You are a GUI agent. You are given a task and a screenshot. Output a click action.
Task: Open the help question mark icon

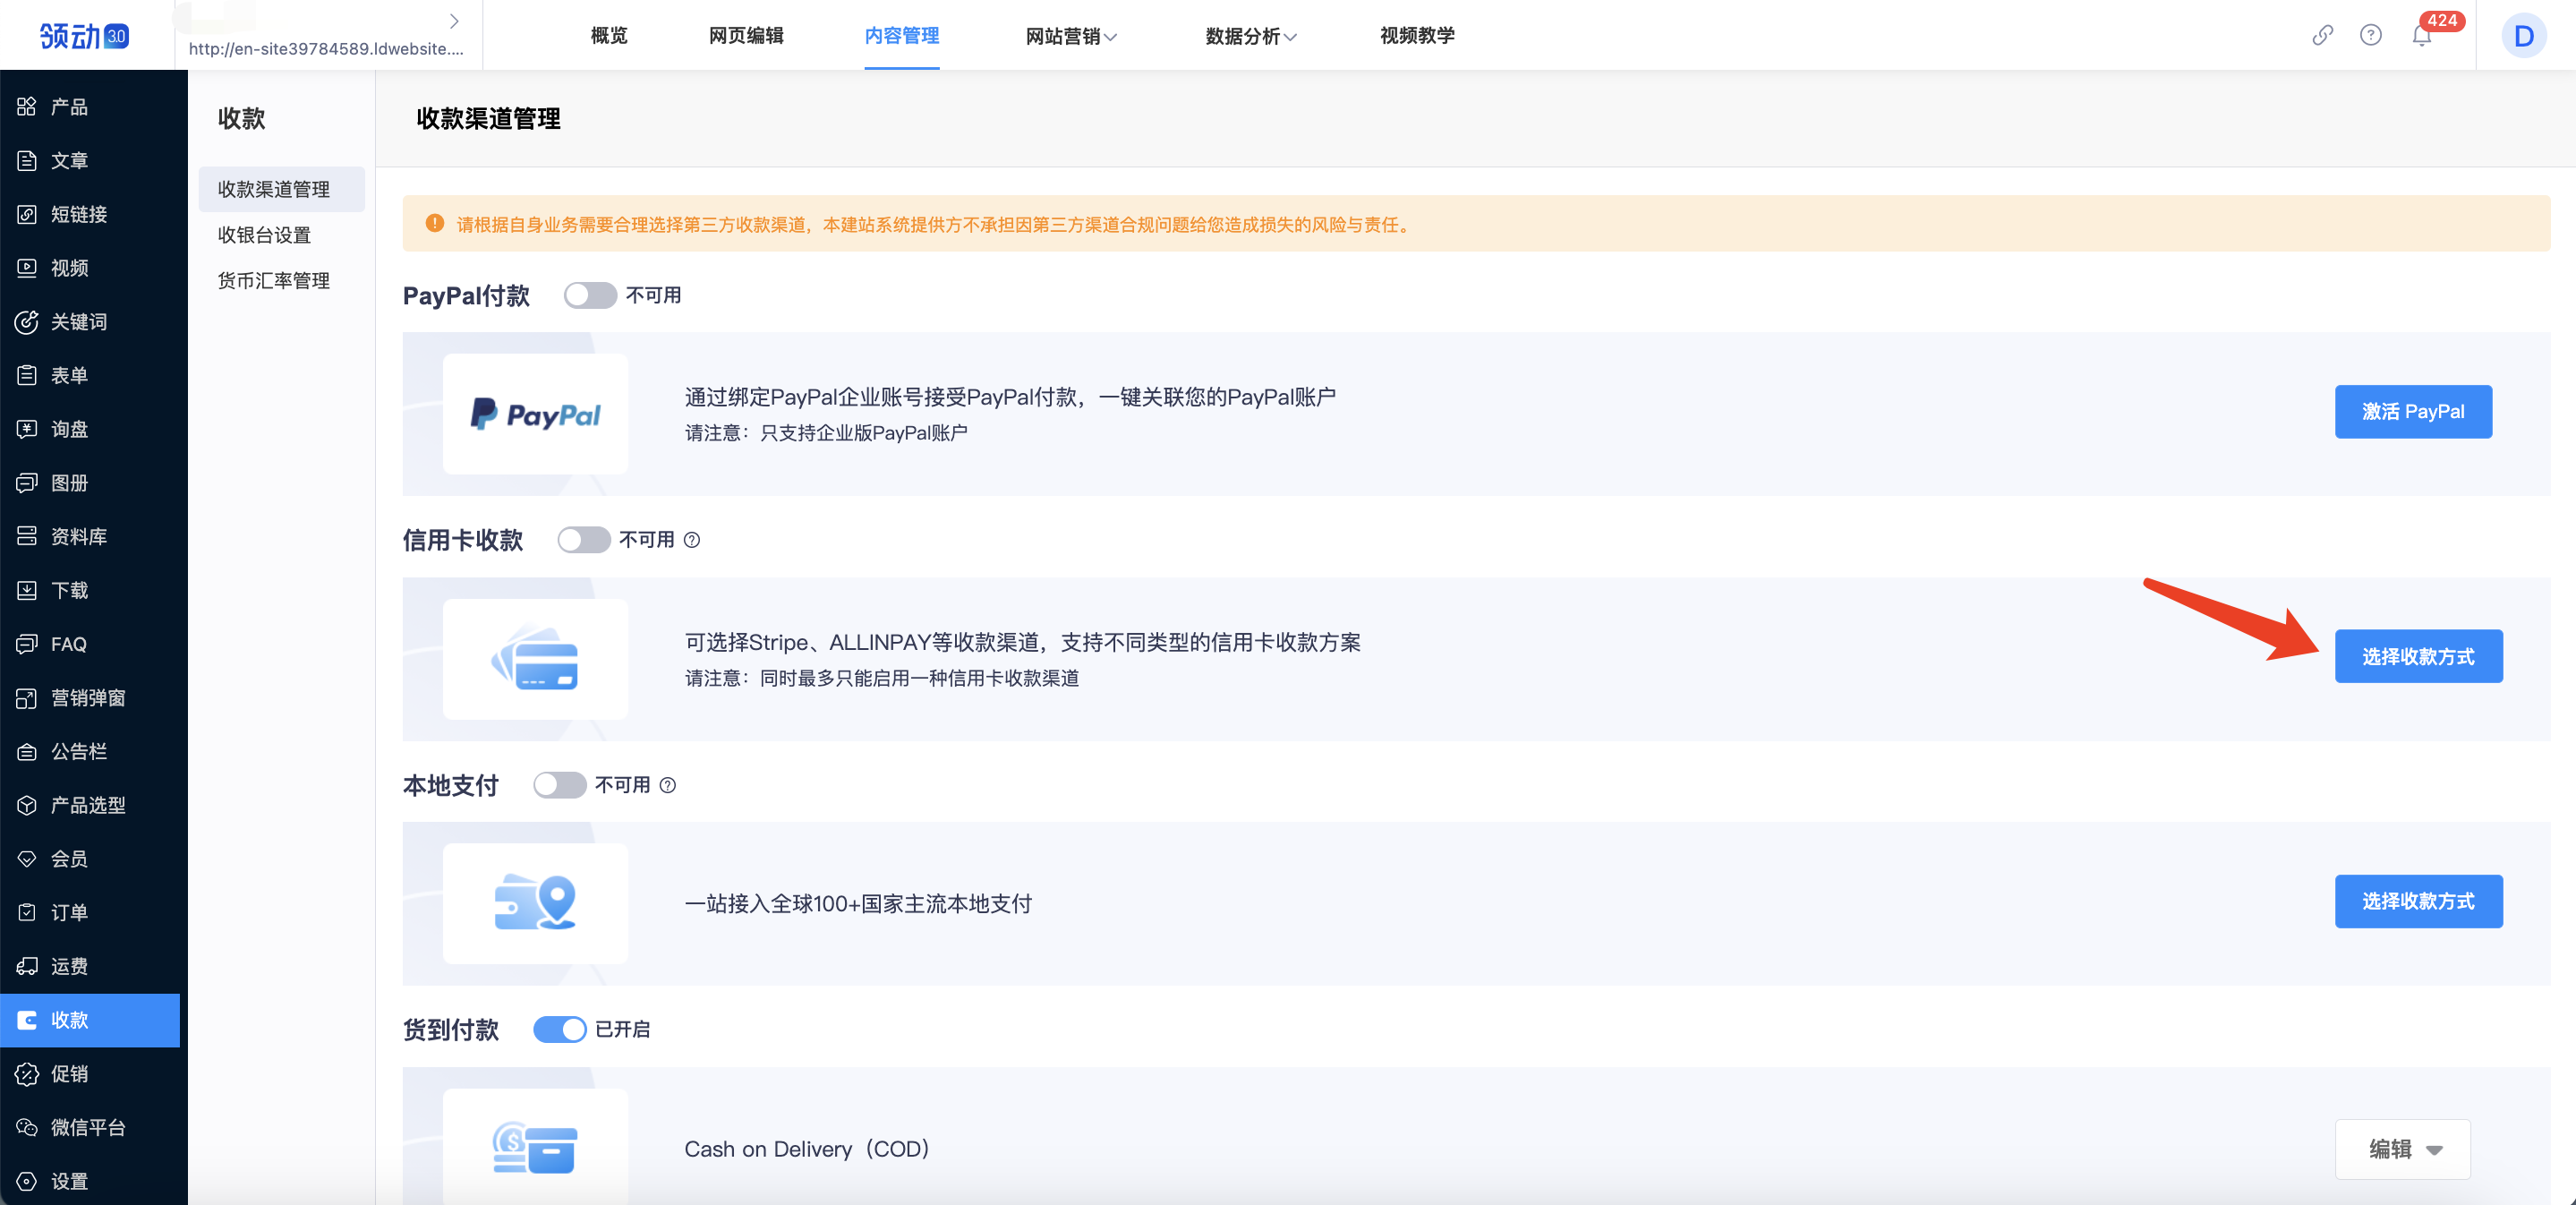tap(2370, 36)
